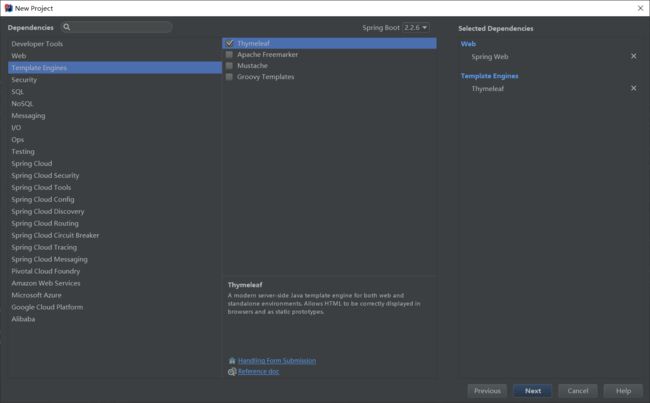Open the Spring Cloud Config category
This screenshot has height=403, width=650.
(x=43, y=200)
